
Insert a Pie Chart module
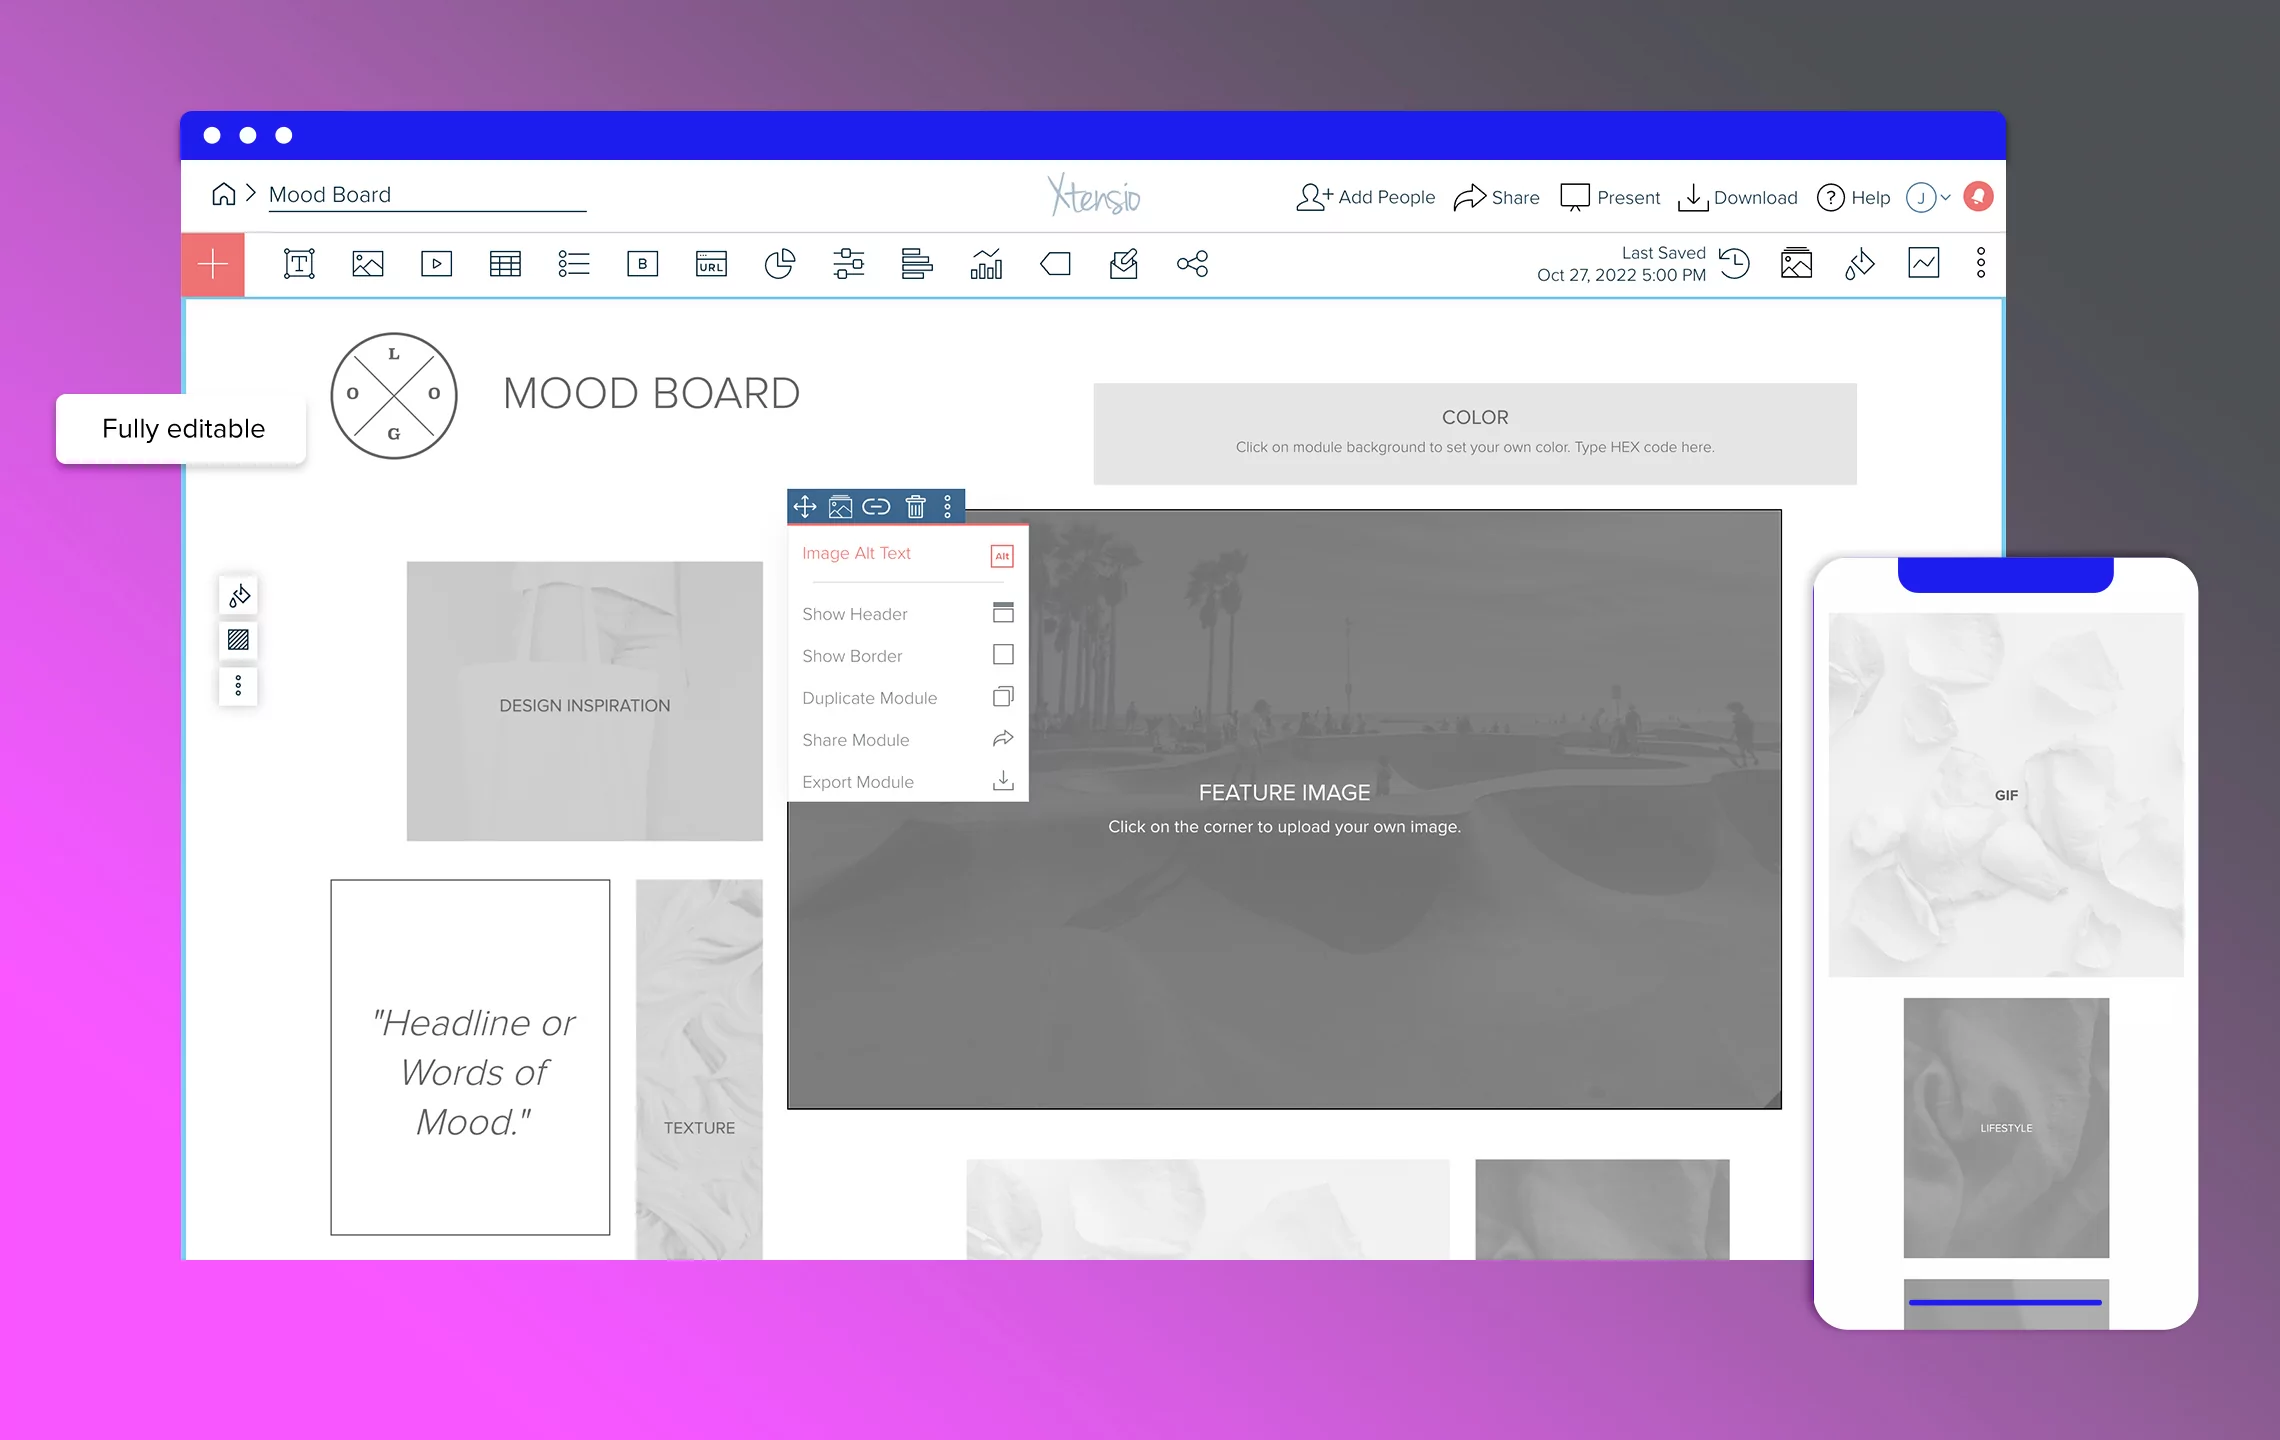[x=780, y=264]
